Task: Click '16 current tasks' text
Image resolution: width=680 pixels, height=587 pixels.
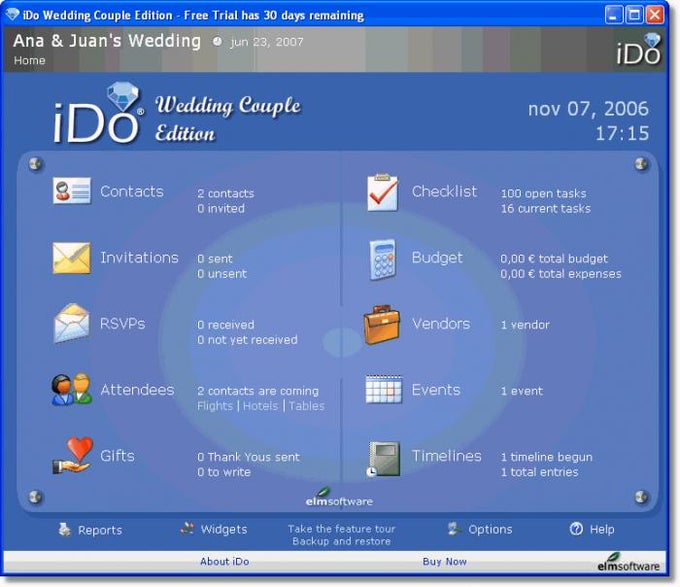Action: click(x=546, y=209)
